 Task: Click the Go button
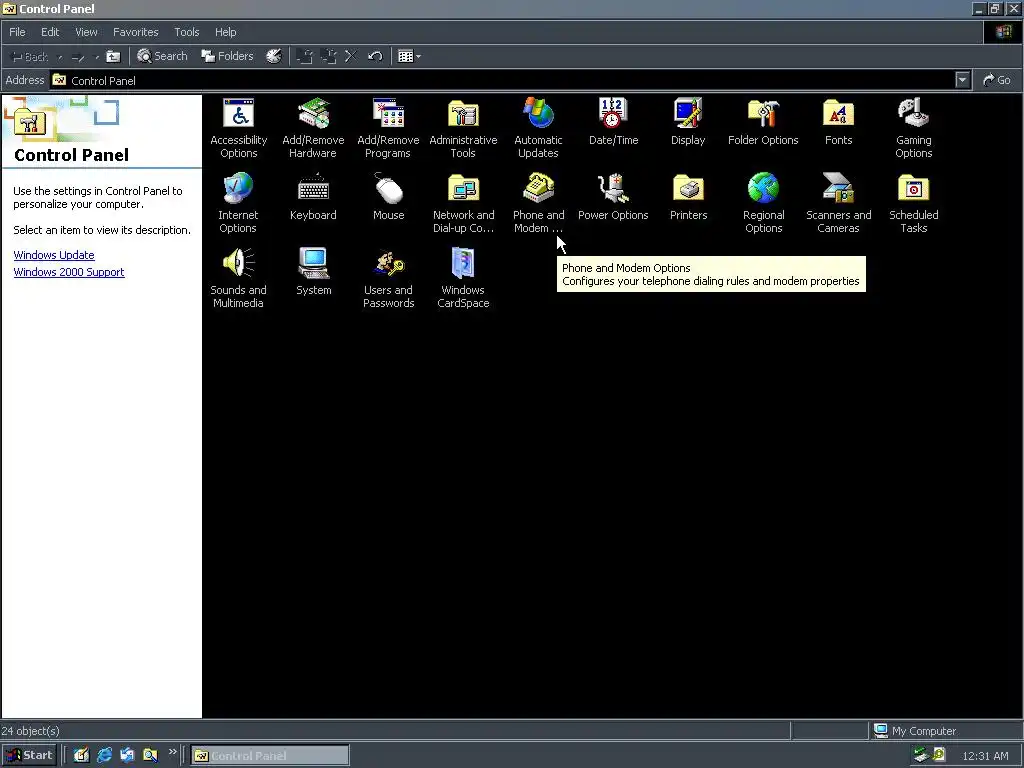997,80
